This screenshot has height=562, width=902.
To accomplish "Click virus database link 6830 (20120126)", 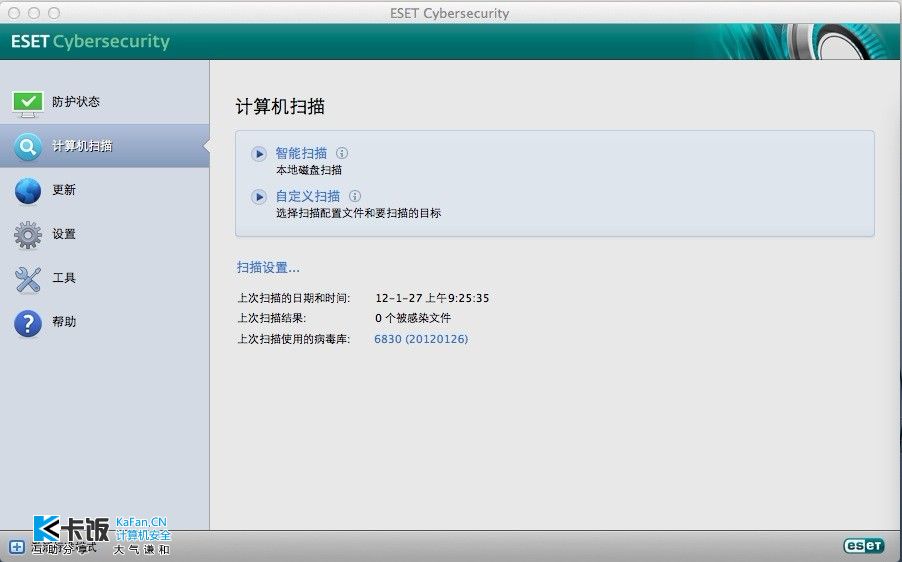I will pyautogui.click(x=421, y=339).
